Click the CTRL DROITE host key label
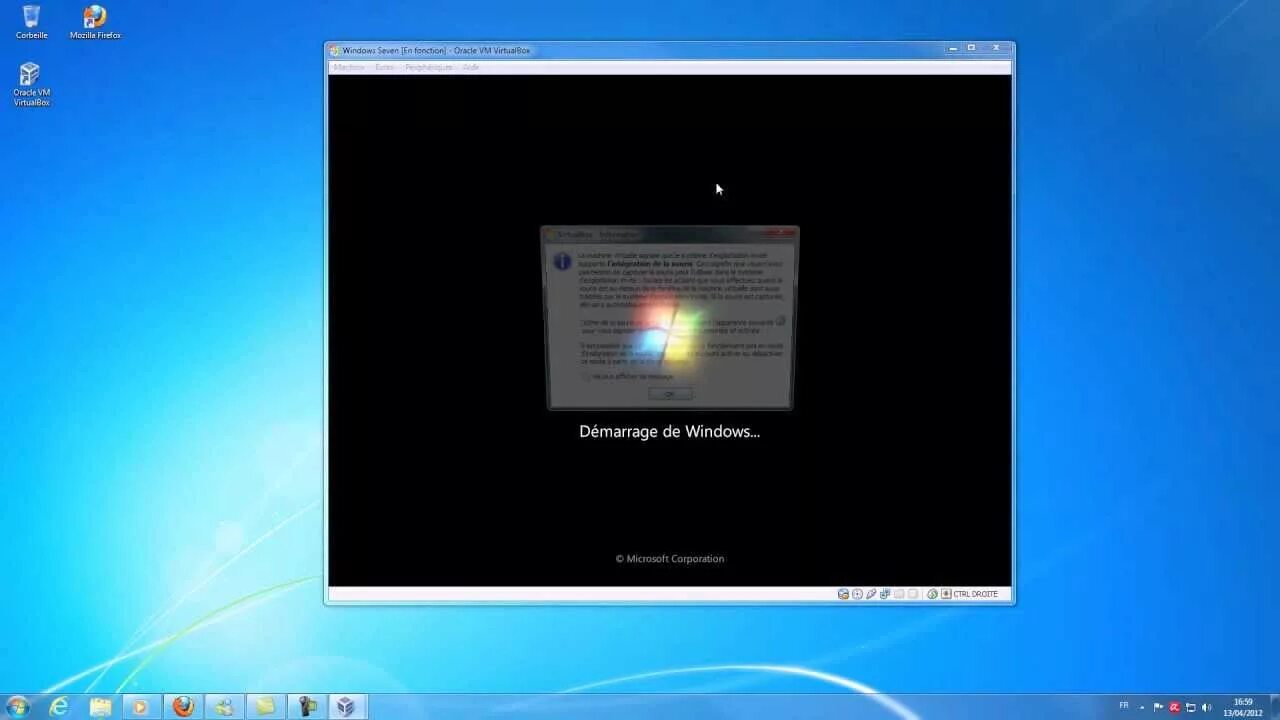The image size is (1280, 720). coord(976,594)
